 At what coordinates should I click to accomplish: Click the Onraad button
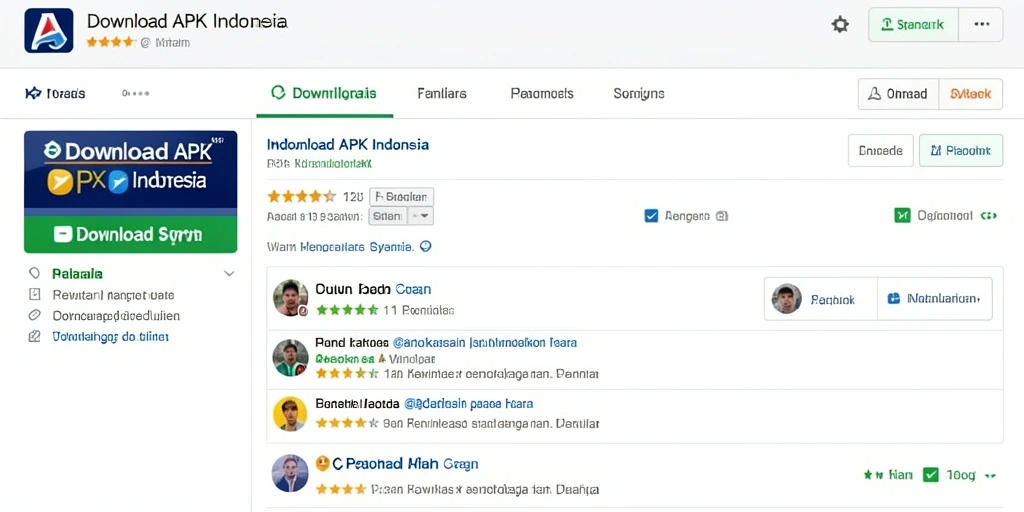pos(898,94)
